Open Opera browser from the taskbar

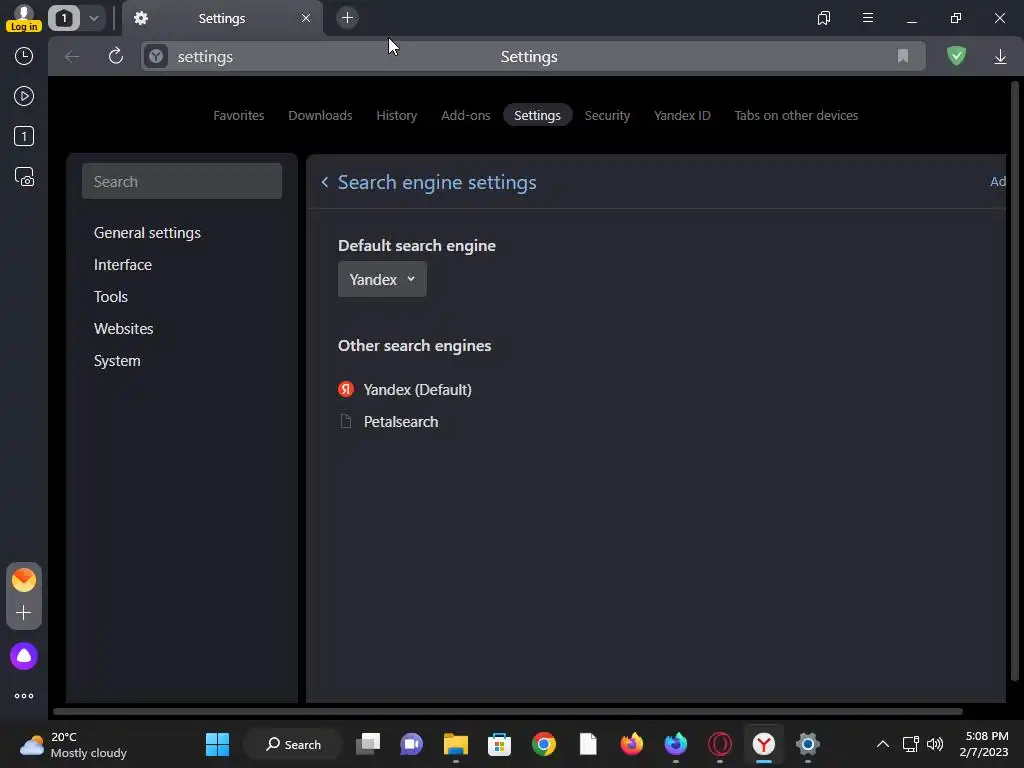[x=720, y=744]
